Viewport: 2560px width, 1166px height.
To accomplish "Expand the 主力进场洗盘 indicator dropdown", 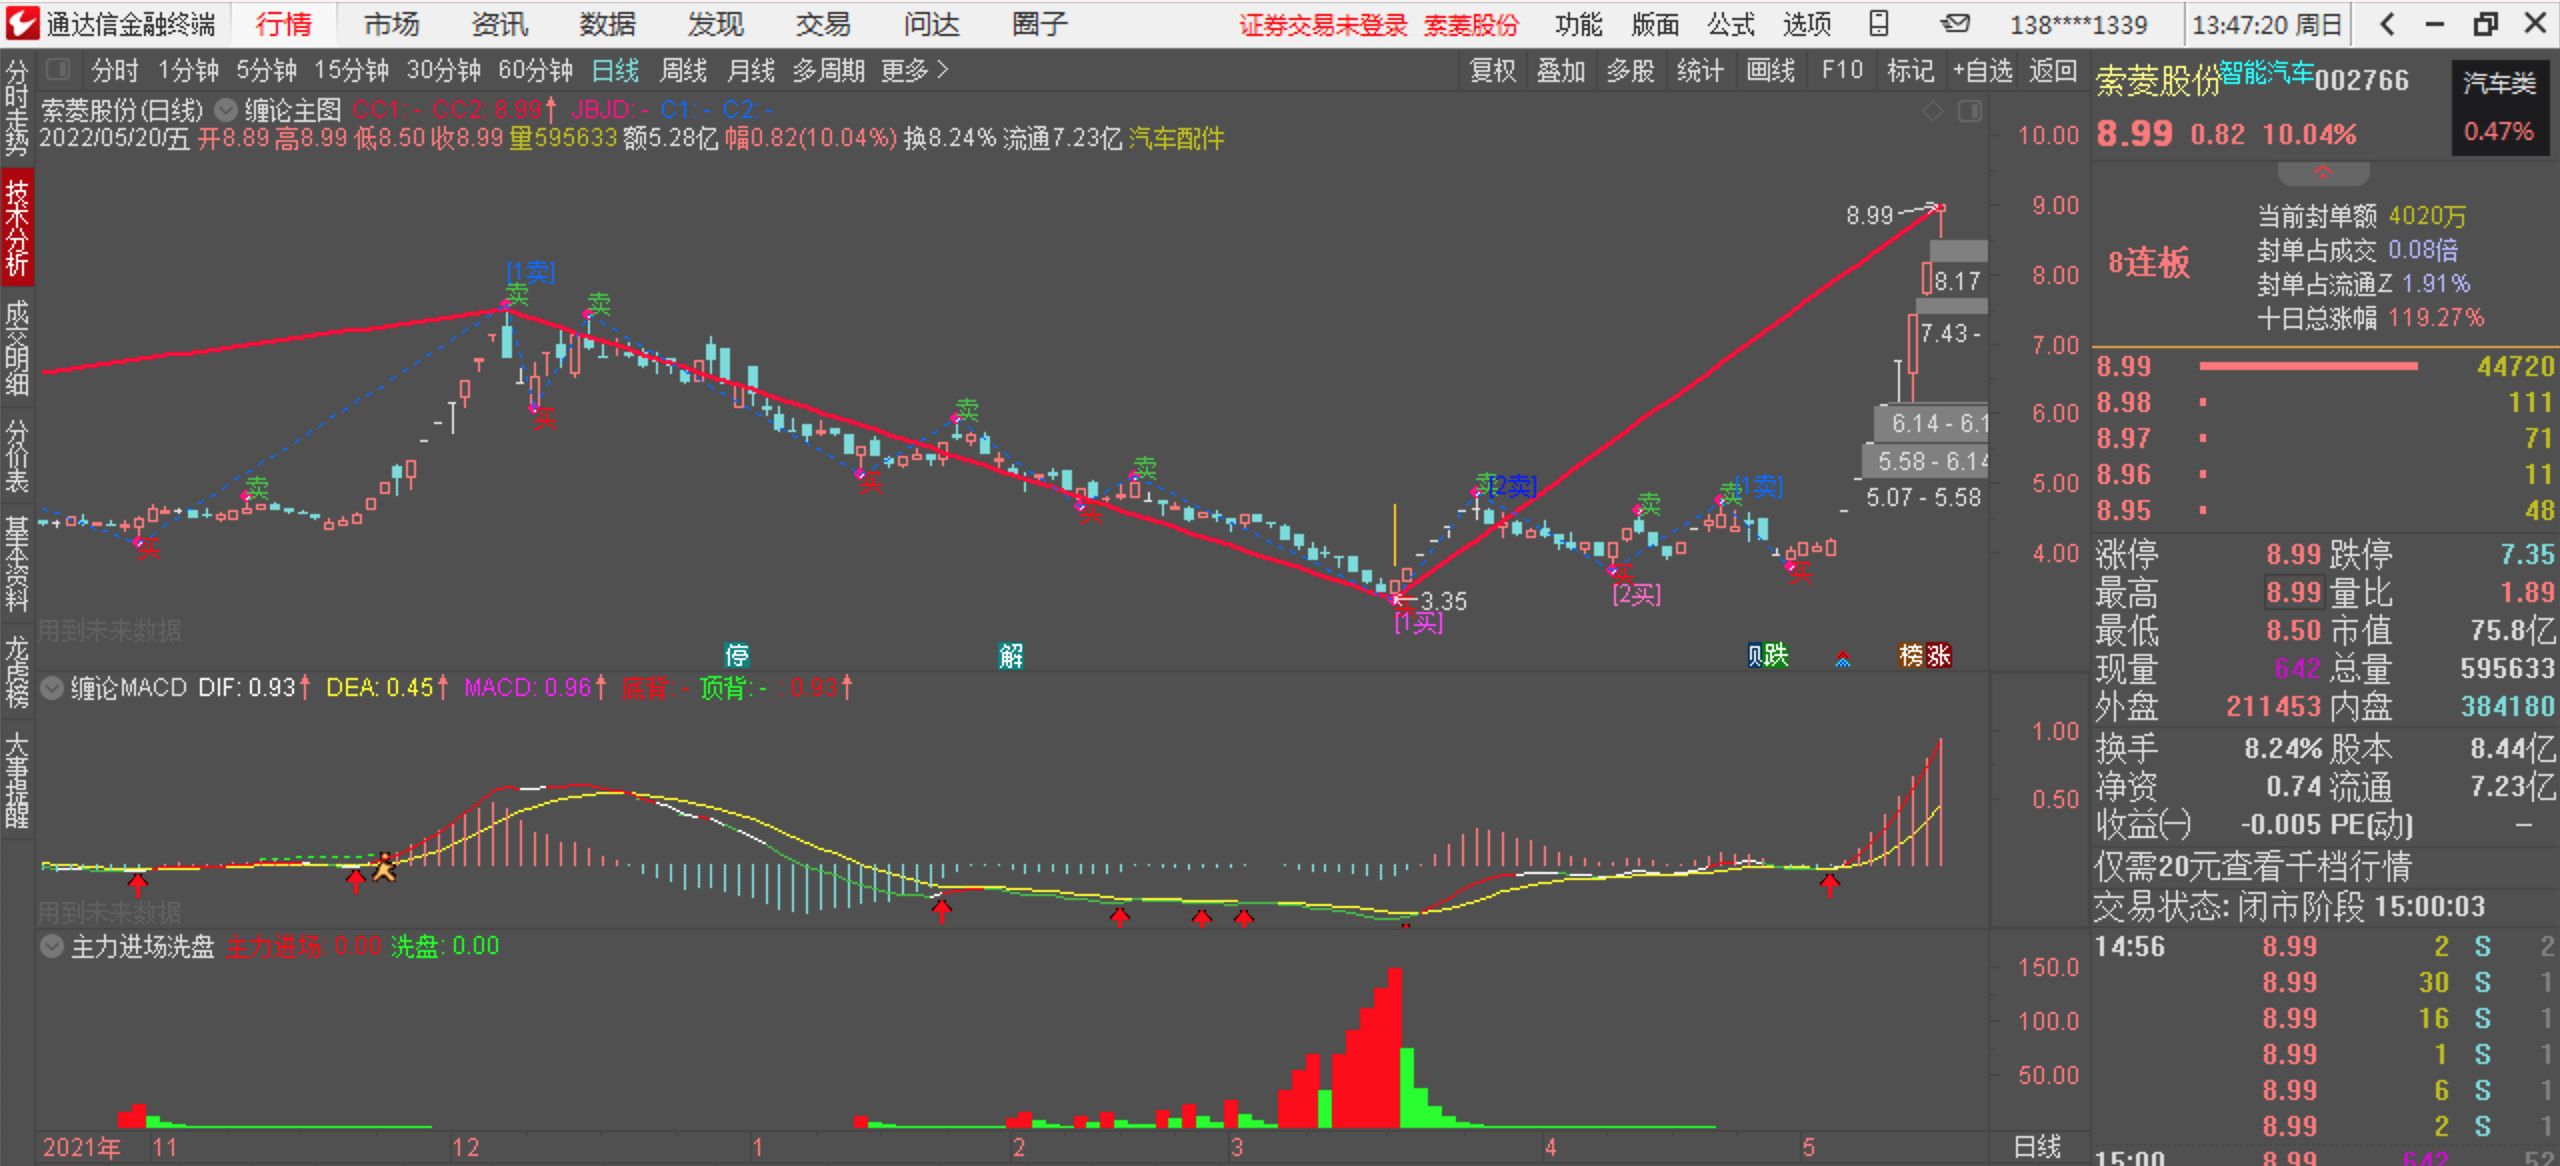I will point(52,946).
